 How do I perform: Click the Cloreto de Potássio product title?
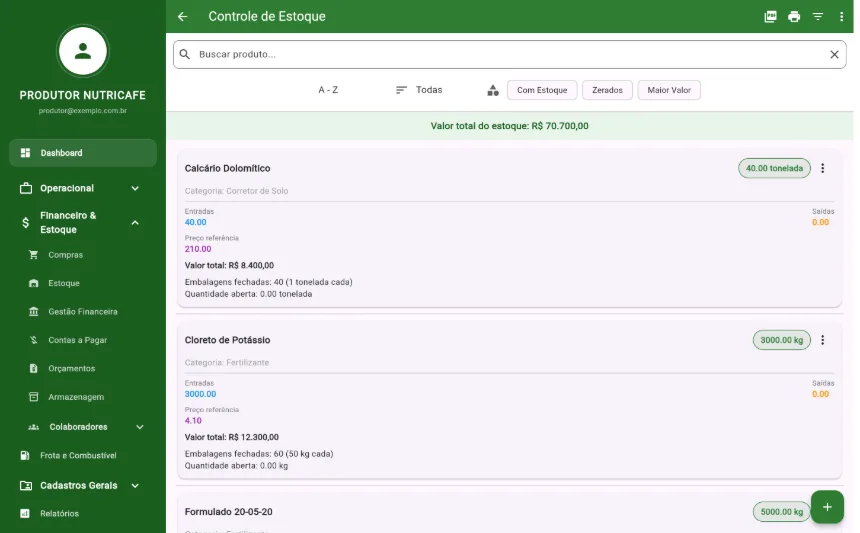click(x=227, y=340)
